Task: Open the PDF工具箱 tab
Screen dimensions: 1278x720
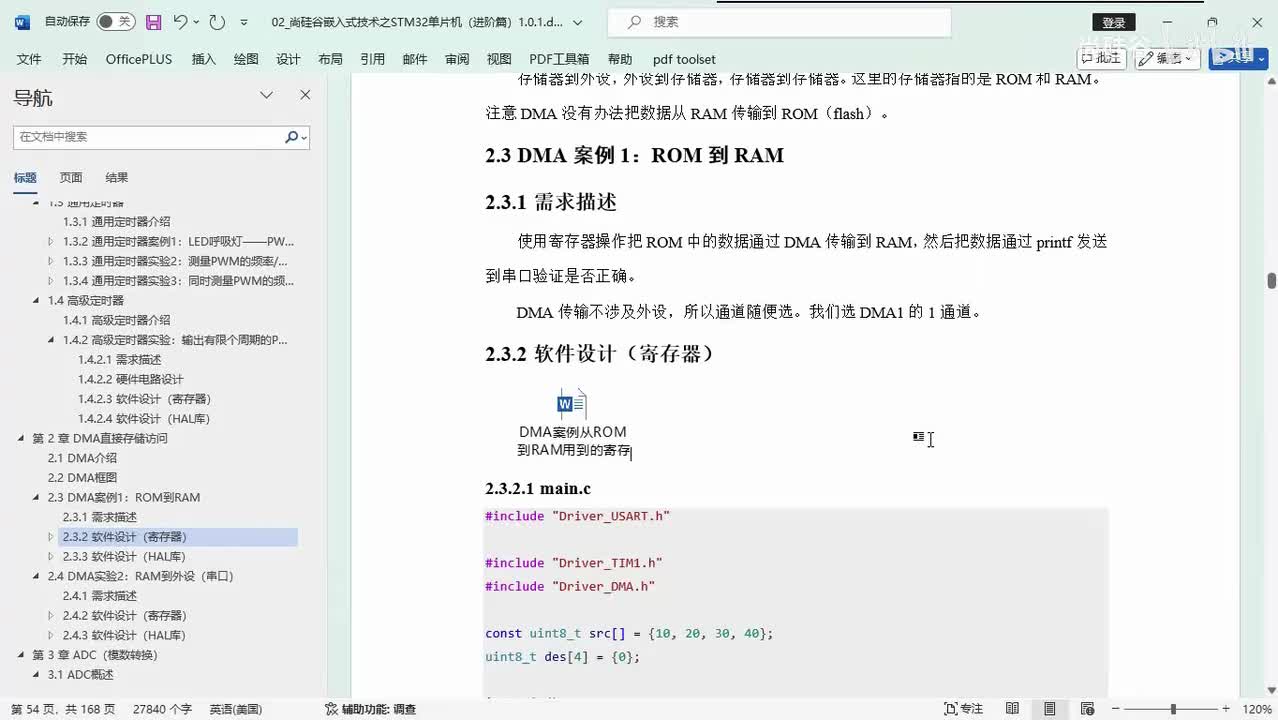Action: pos(559,59)
